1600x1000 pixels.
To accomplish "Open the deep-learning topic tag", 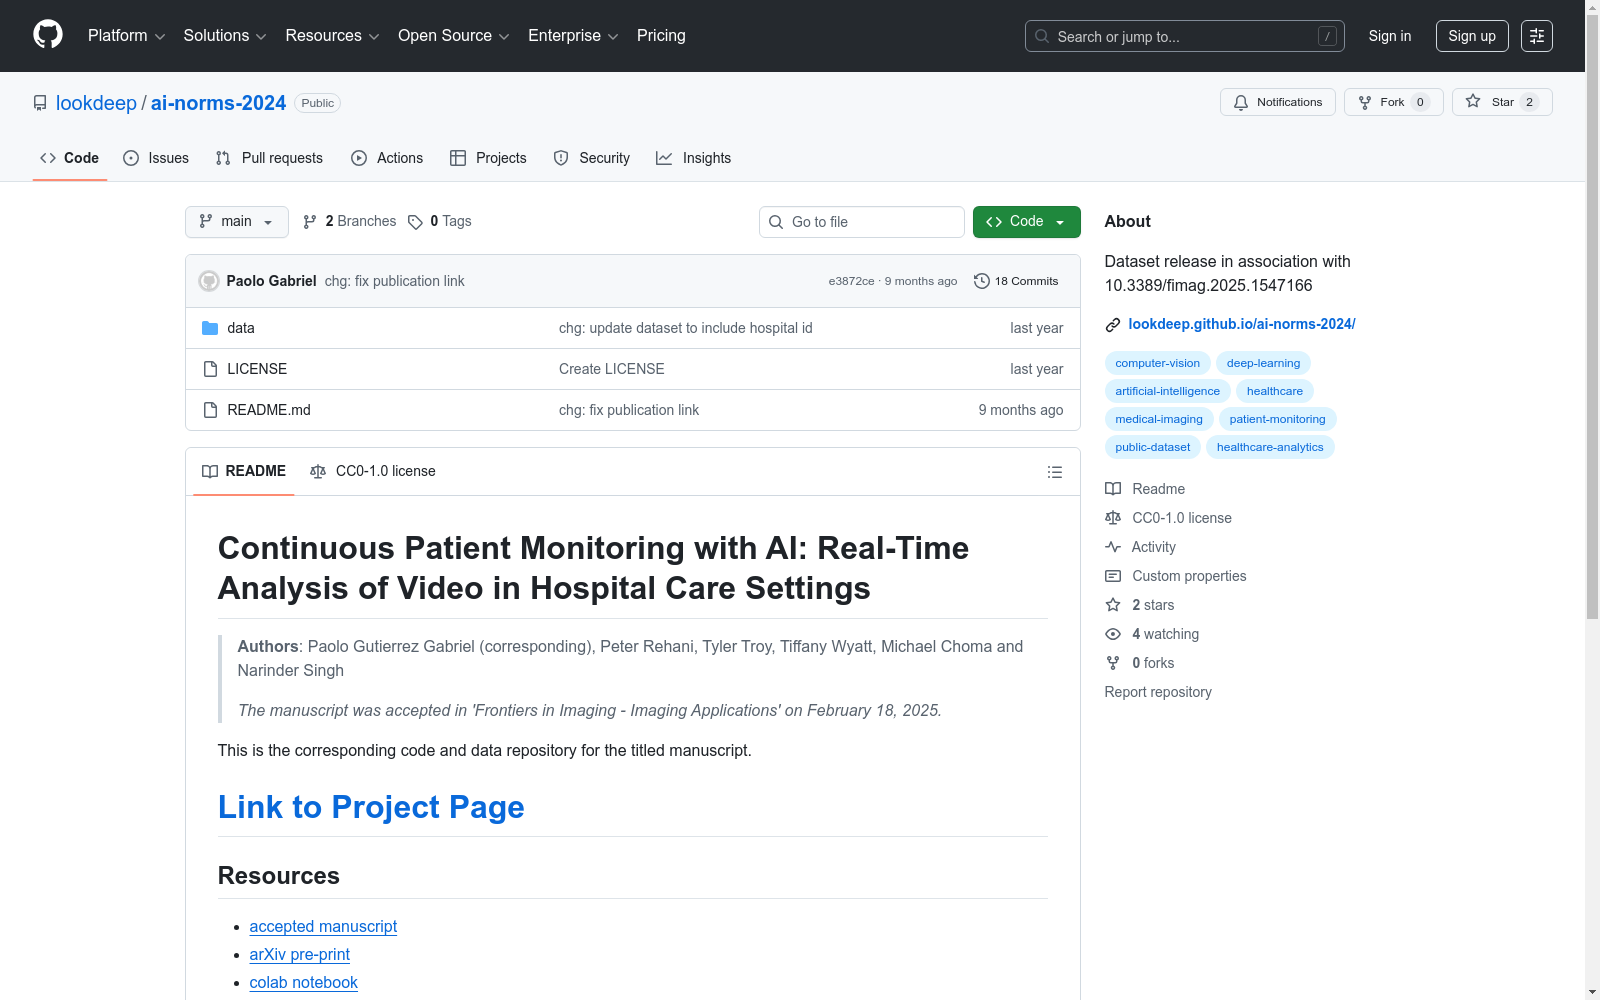I will coord(1264,363).
